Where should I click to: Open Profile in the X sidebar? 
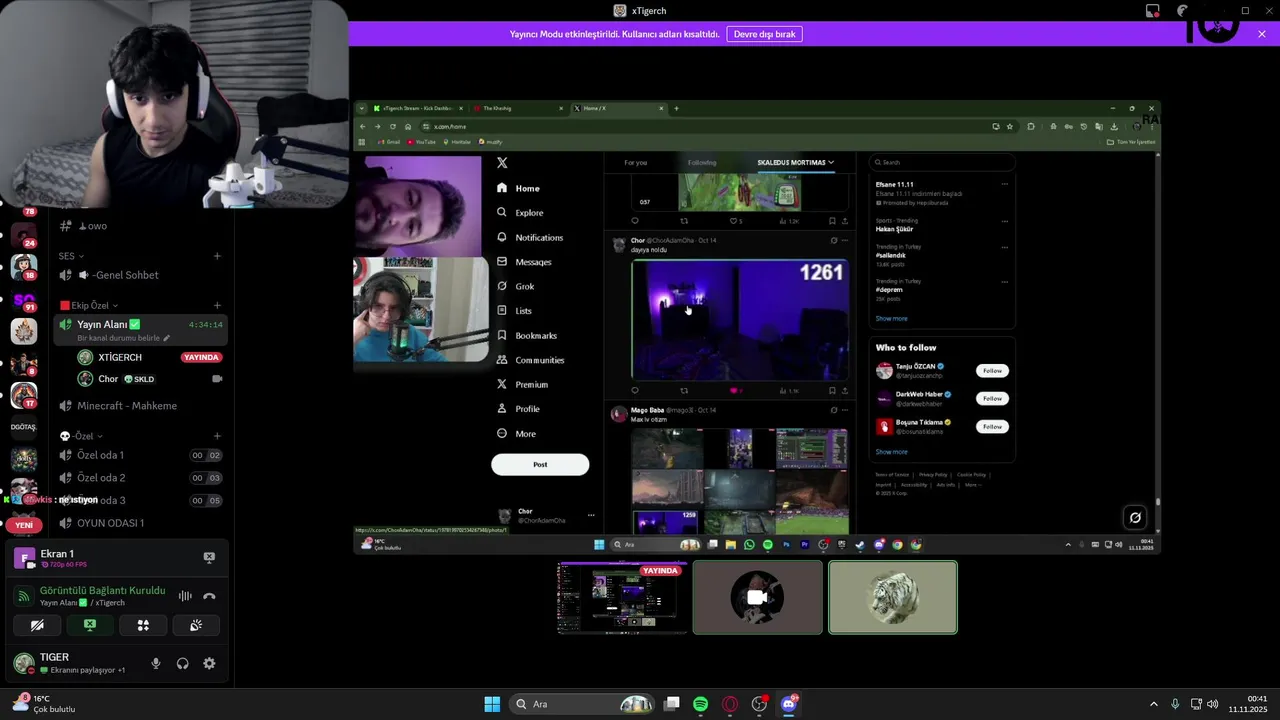click(x=518, y=409)
